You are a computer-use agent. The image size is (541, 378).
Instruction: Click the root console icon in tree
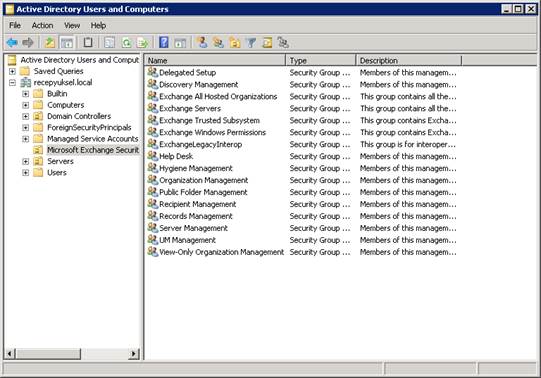[12, 60]
